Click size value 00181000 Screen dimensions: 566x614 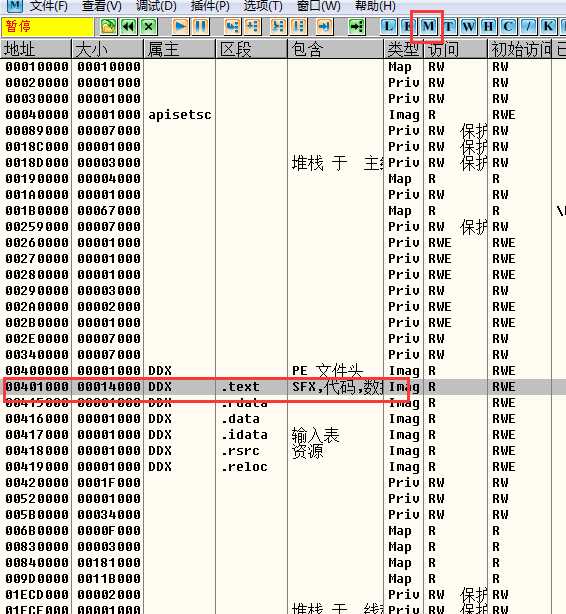109,563
